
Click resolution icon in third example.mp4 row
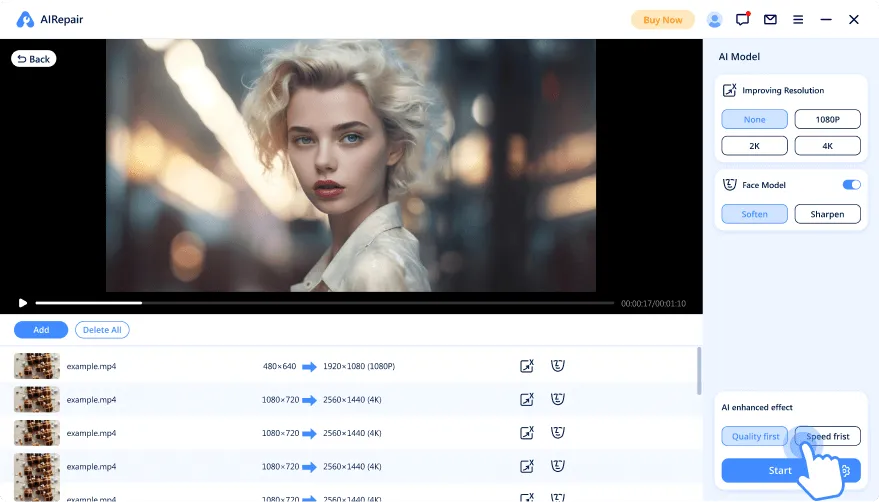[527, 432]
